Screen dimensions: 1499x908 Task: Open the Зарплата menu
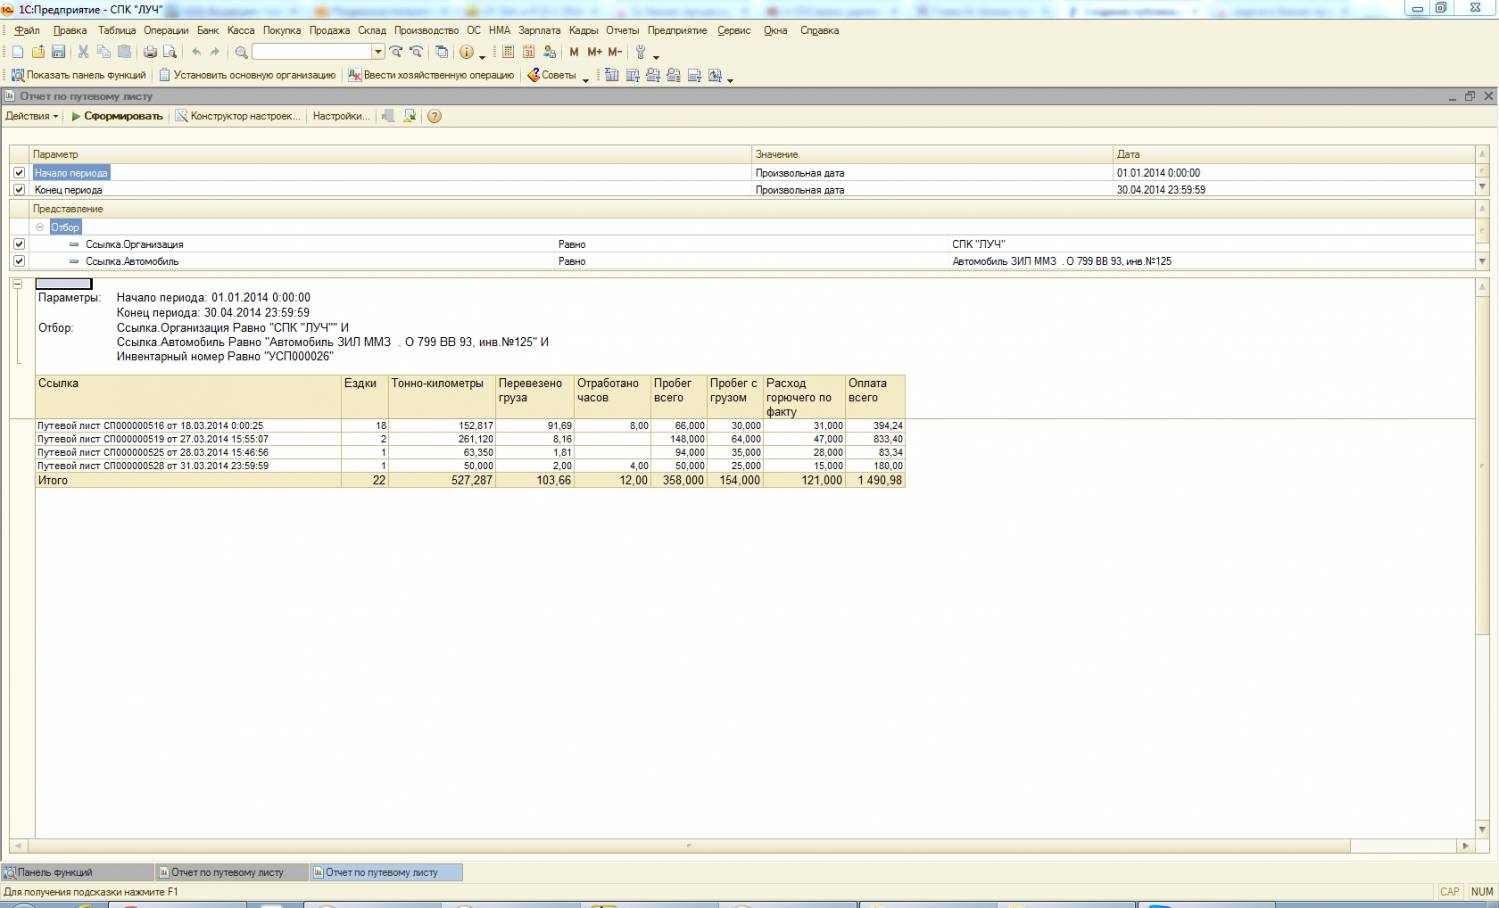[539, 31]
